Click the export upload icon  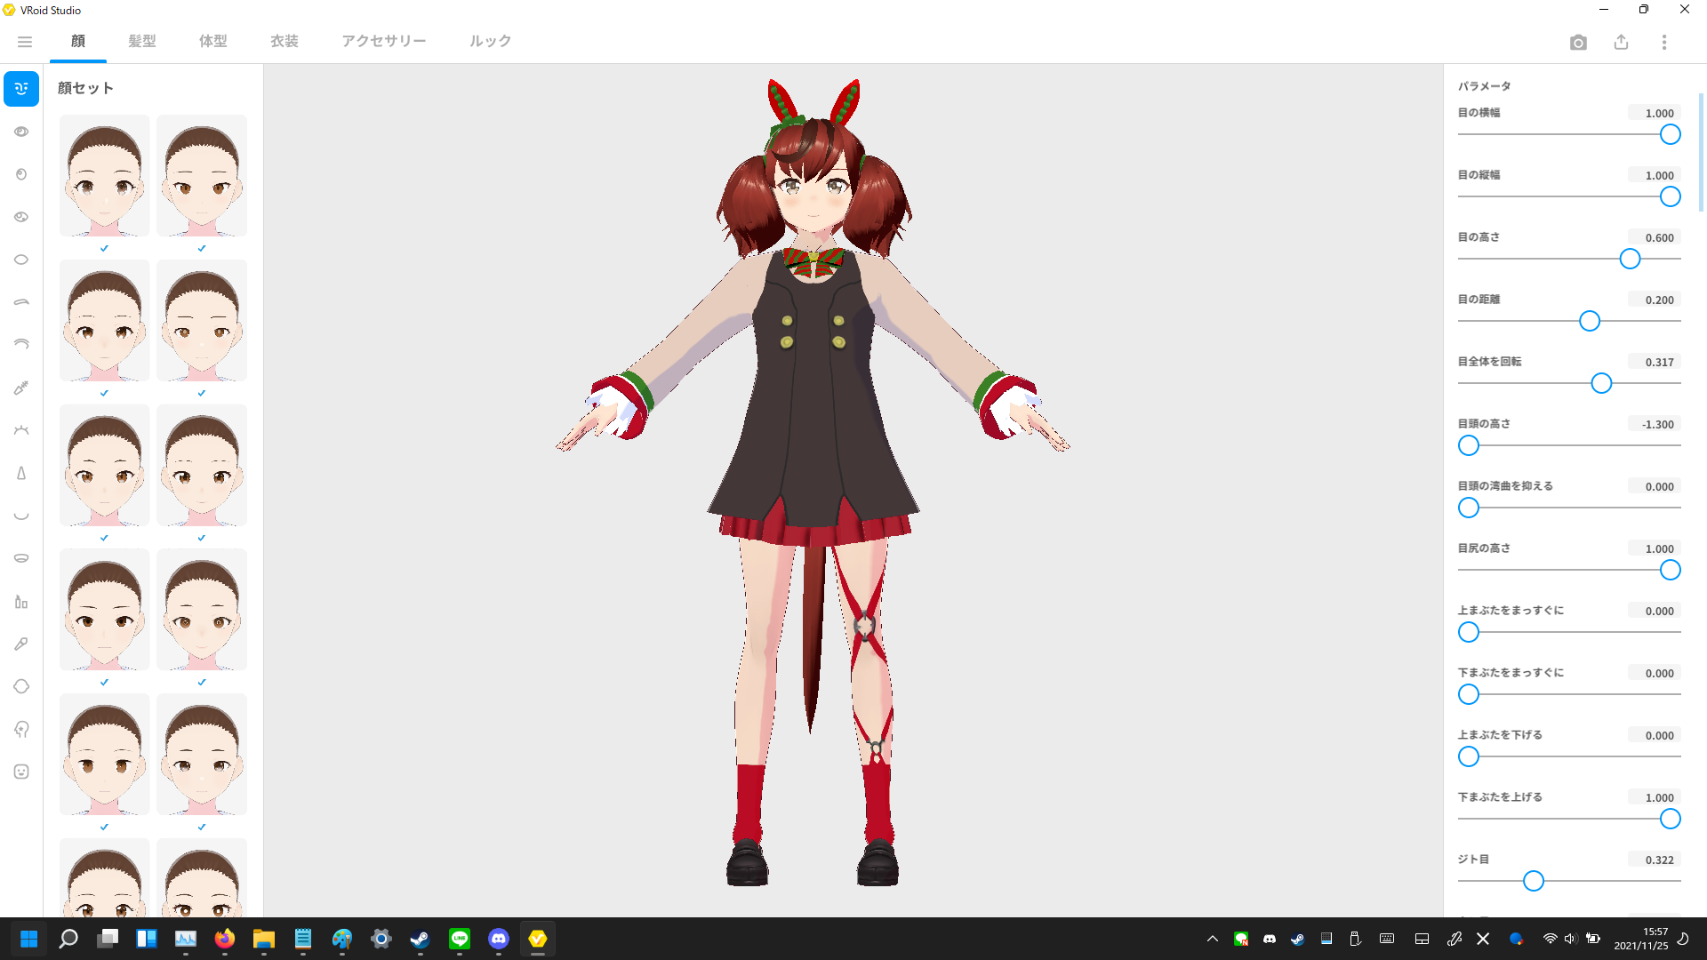click(x=1621, y=42)
